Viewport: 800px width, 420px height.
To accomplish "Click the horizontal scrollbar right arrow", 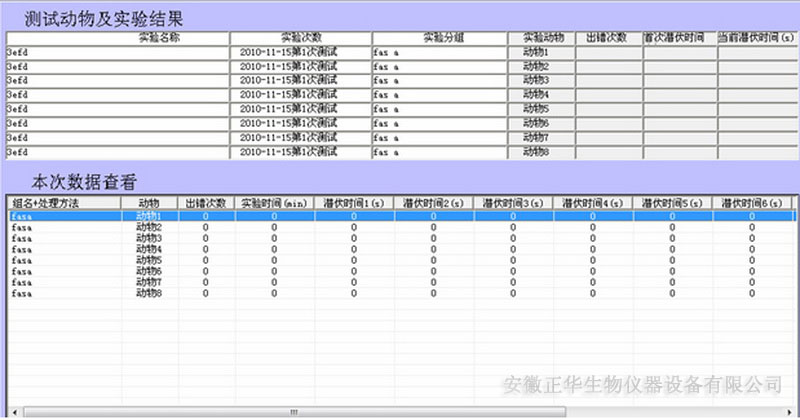I will [790, 412].
